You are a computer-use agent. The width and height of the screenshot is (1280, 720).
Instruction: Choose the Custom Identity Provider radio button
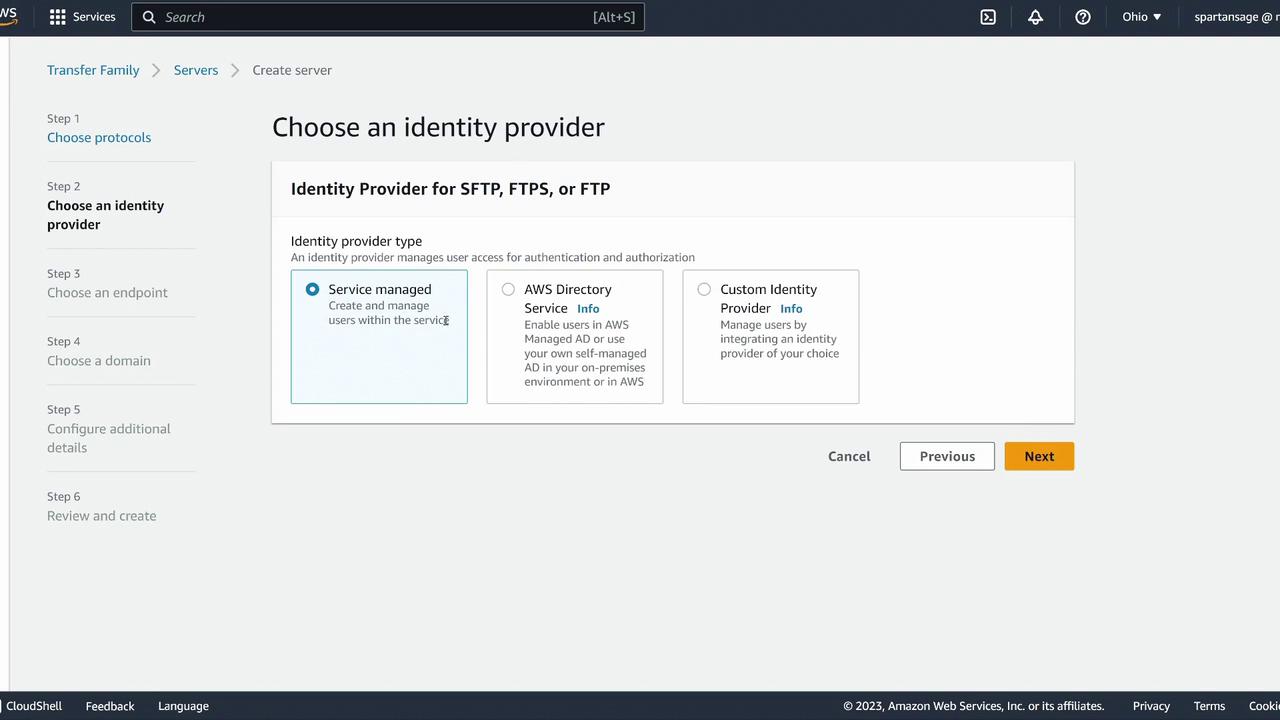click(x=705, y=289)
